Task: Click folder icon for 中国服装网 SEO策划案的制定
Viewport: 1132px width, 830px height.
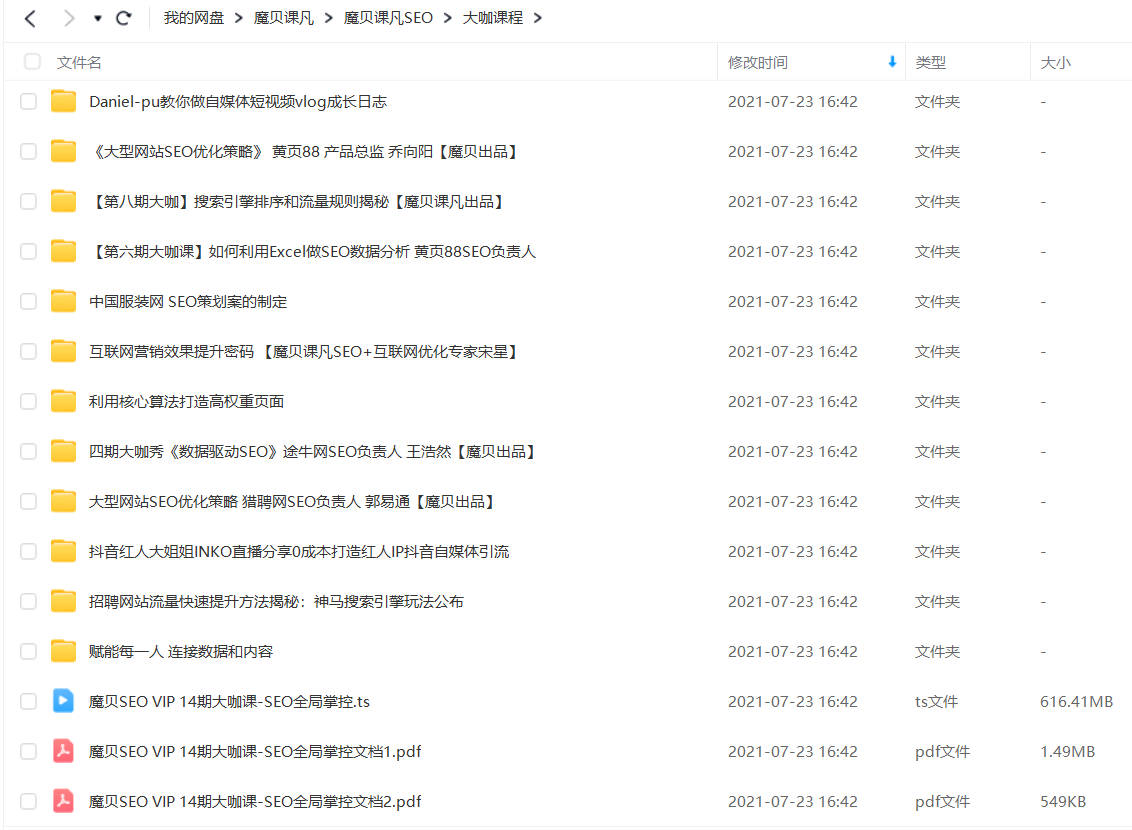Action: (x=64, y=301)
